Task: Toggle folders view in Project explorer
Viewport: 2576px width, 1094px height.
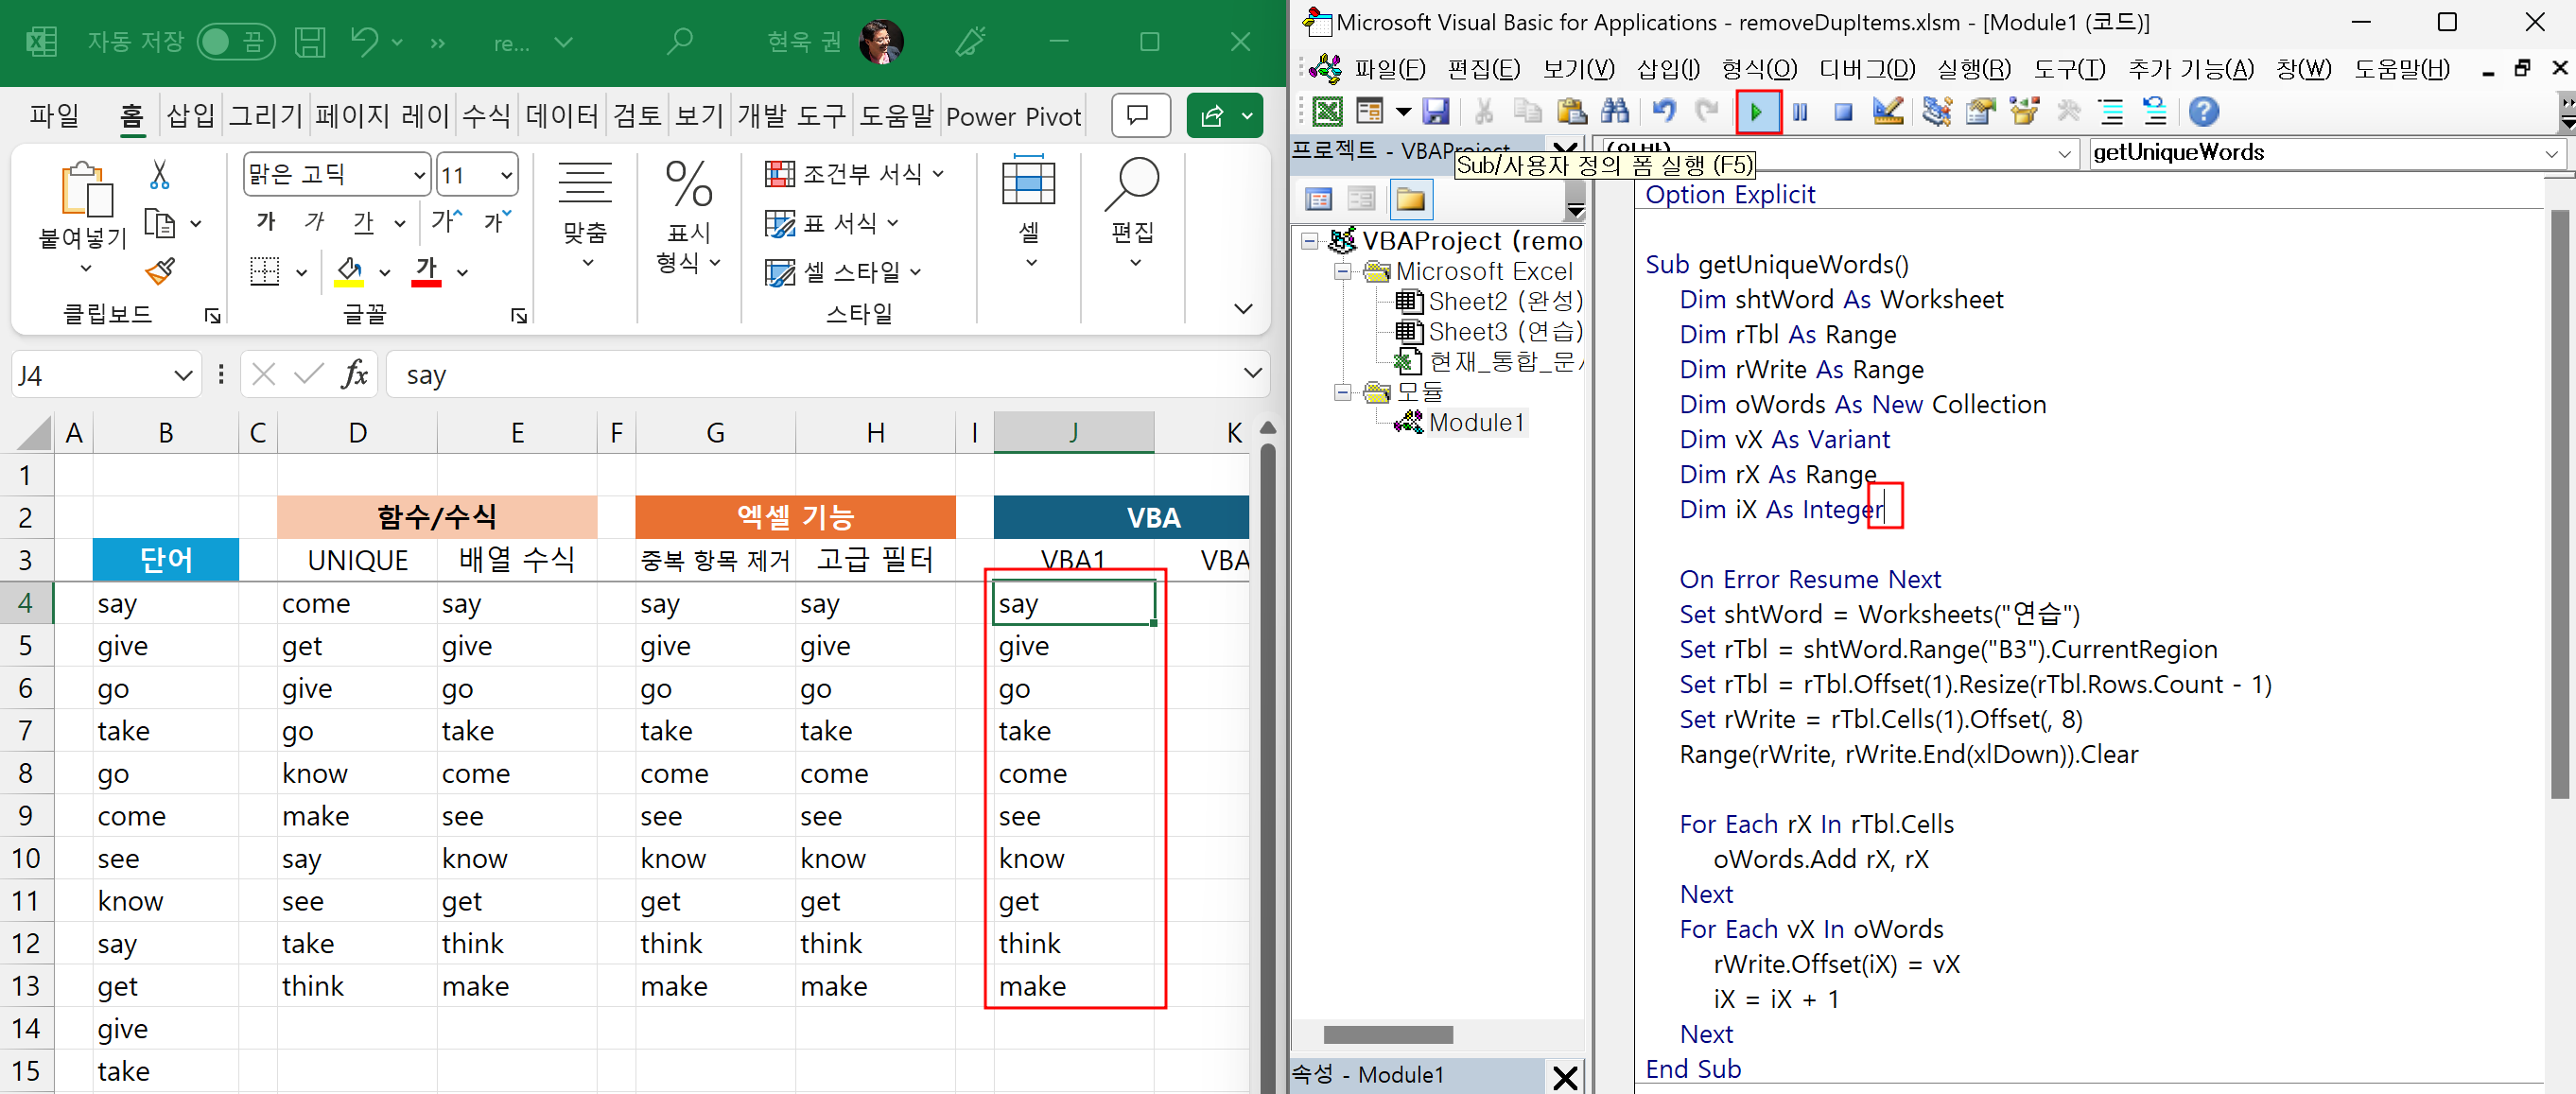Action: [x=1410, y=199]
